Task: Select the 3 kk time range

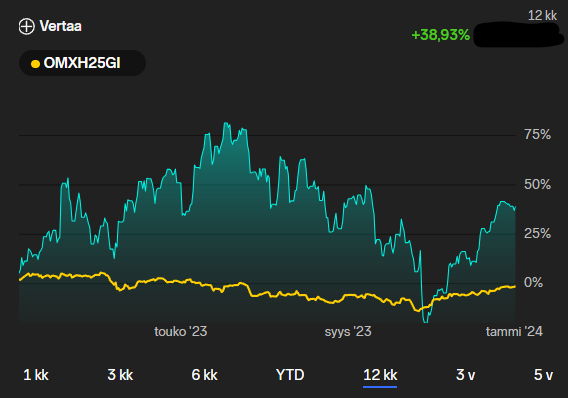Action: (120, 375)
